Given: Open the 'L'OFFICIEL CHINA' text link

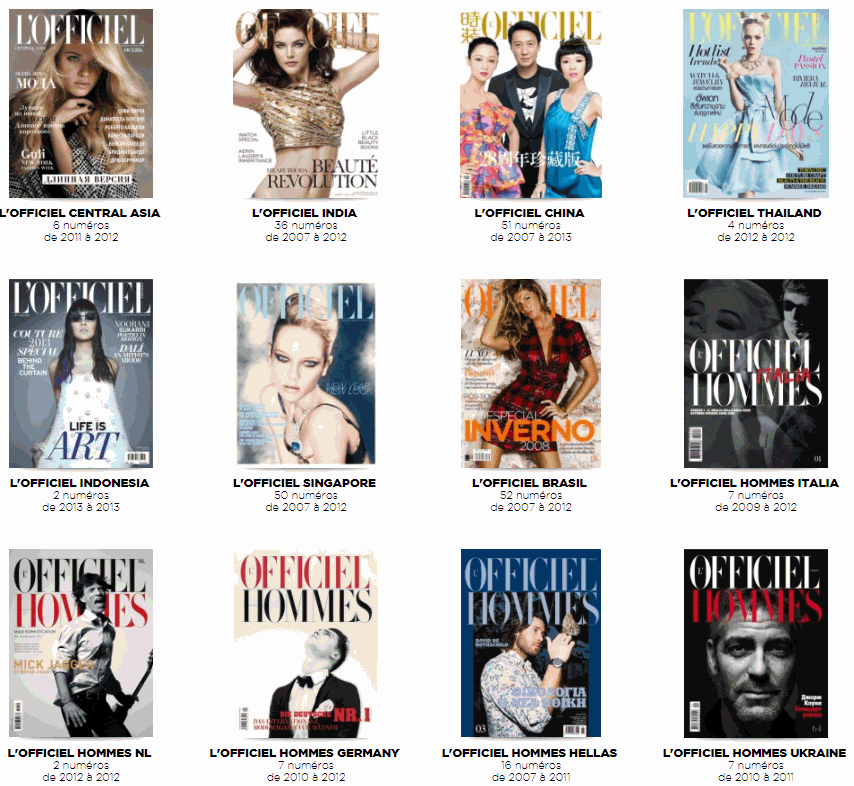Looking at the screenshot, I should click(x=530, y=213).
